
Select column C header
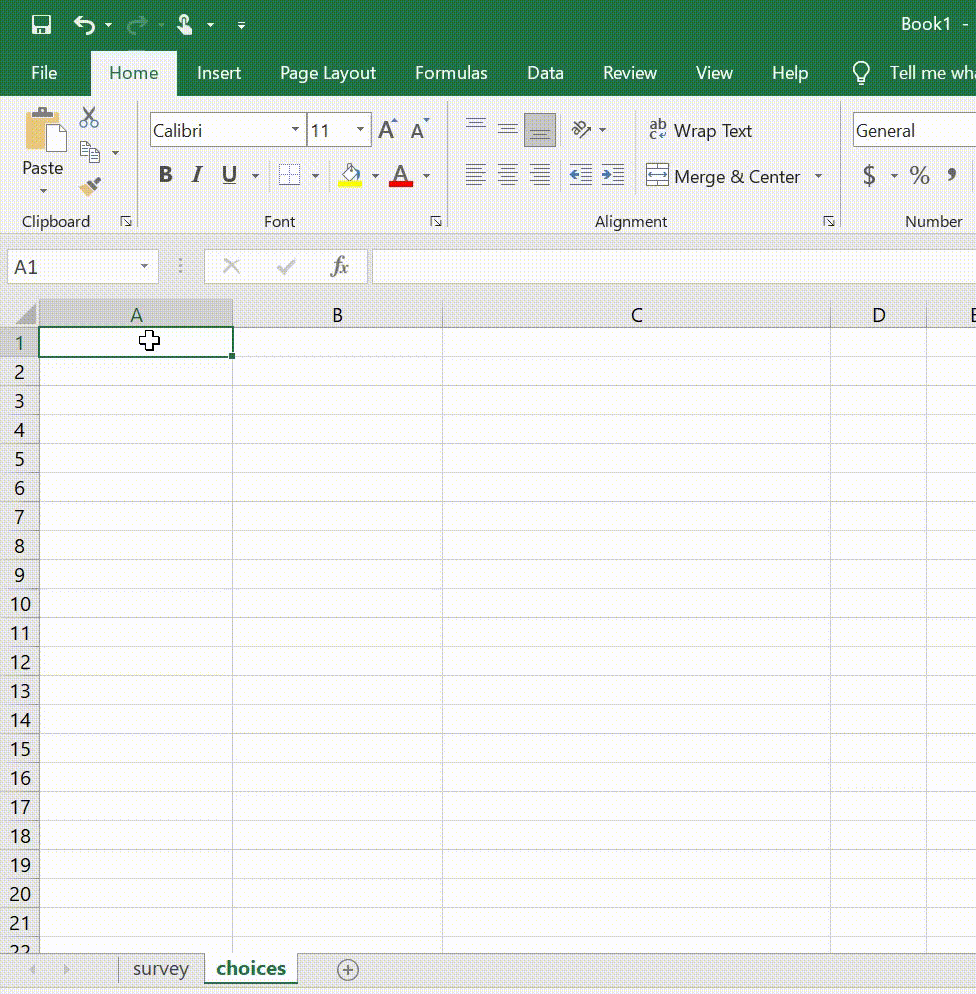(x=636, y=314)
